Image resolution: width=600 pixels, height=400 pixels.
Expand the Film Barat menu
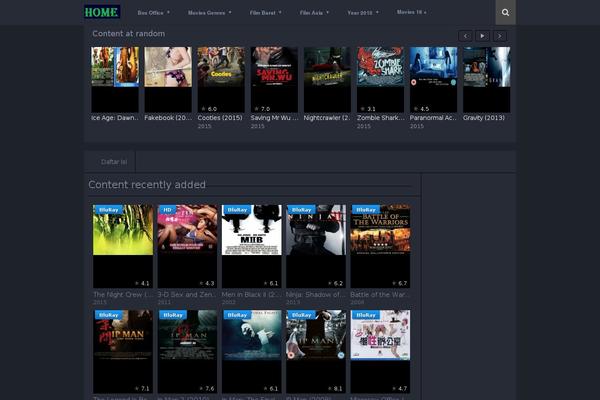pyautogui.click(x=266, y=13)
